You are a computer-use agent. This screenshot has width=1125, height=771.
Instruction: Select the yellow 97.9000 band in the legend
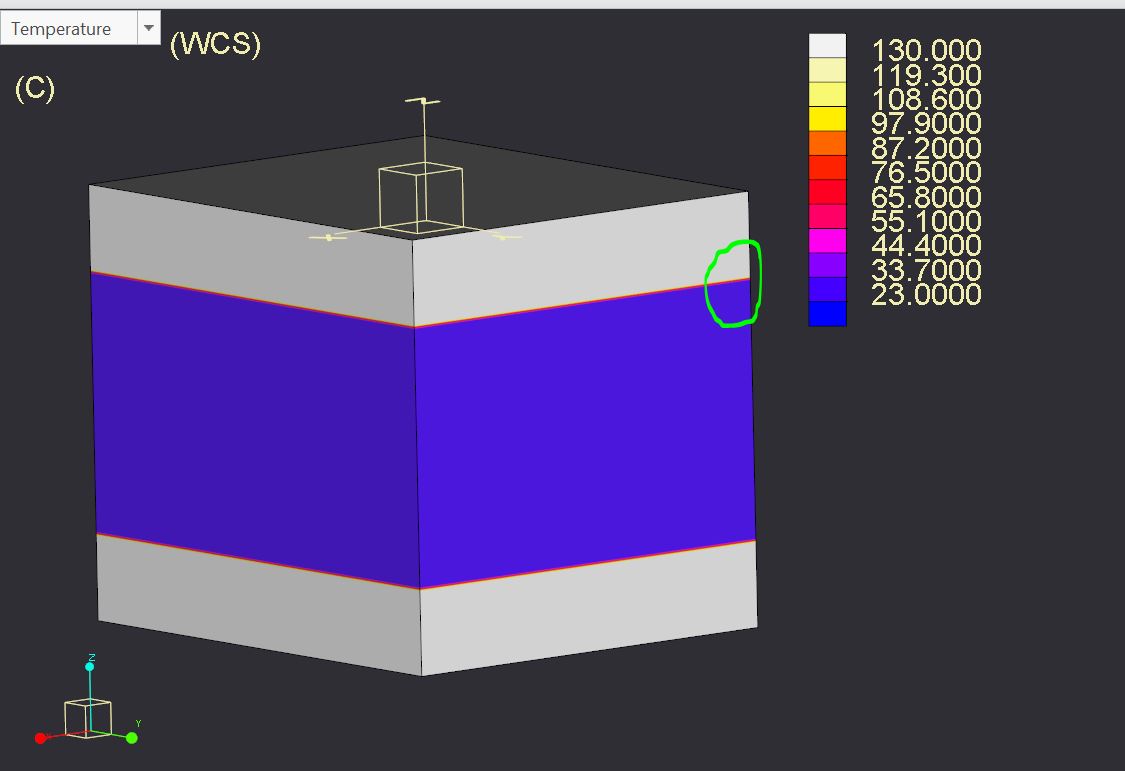(x=827, y=119)
